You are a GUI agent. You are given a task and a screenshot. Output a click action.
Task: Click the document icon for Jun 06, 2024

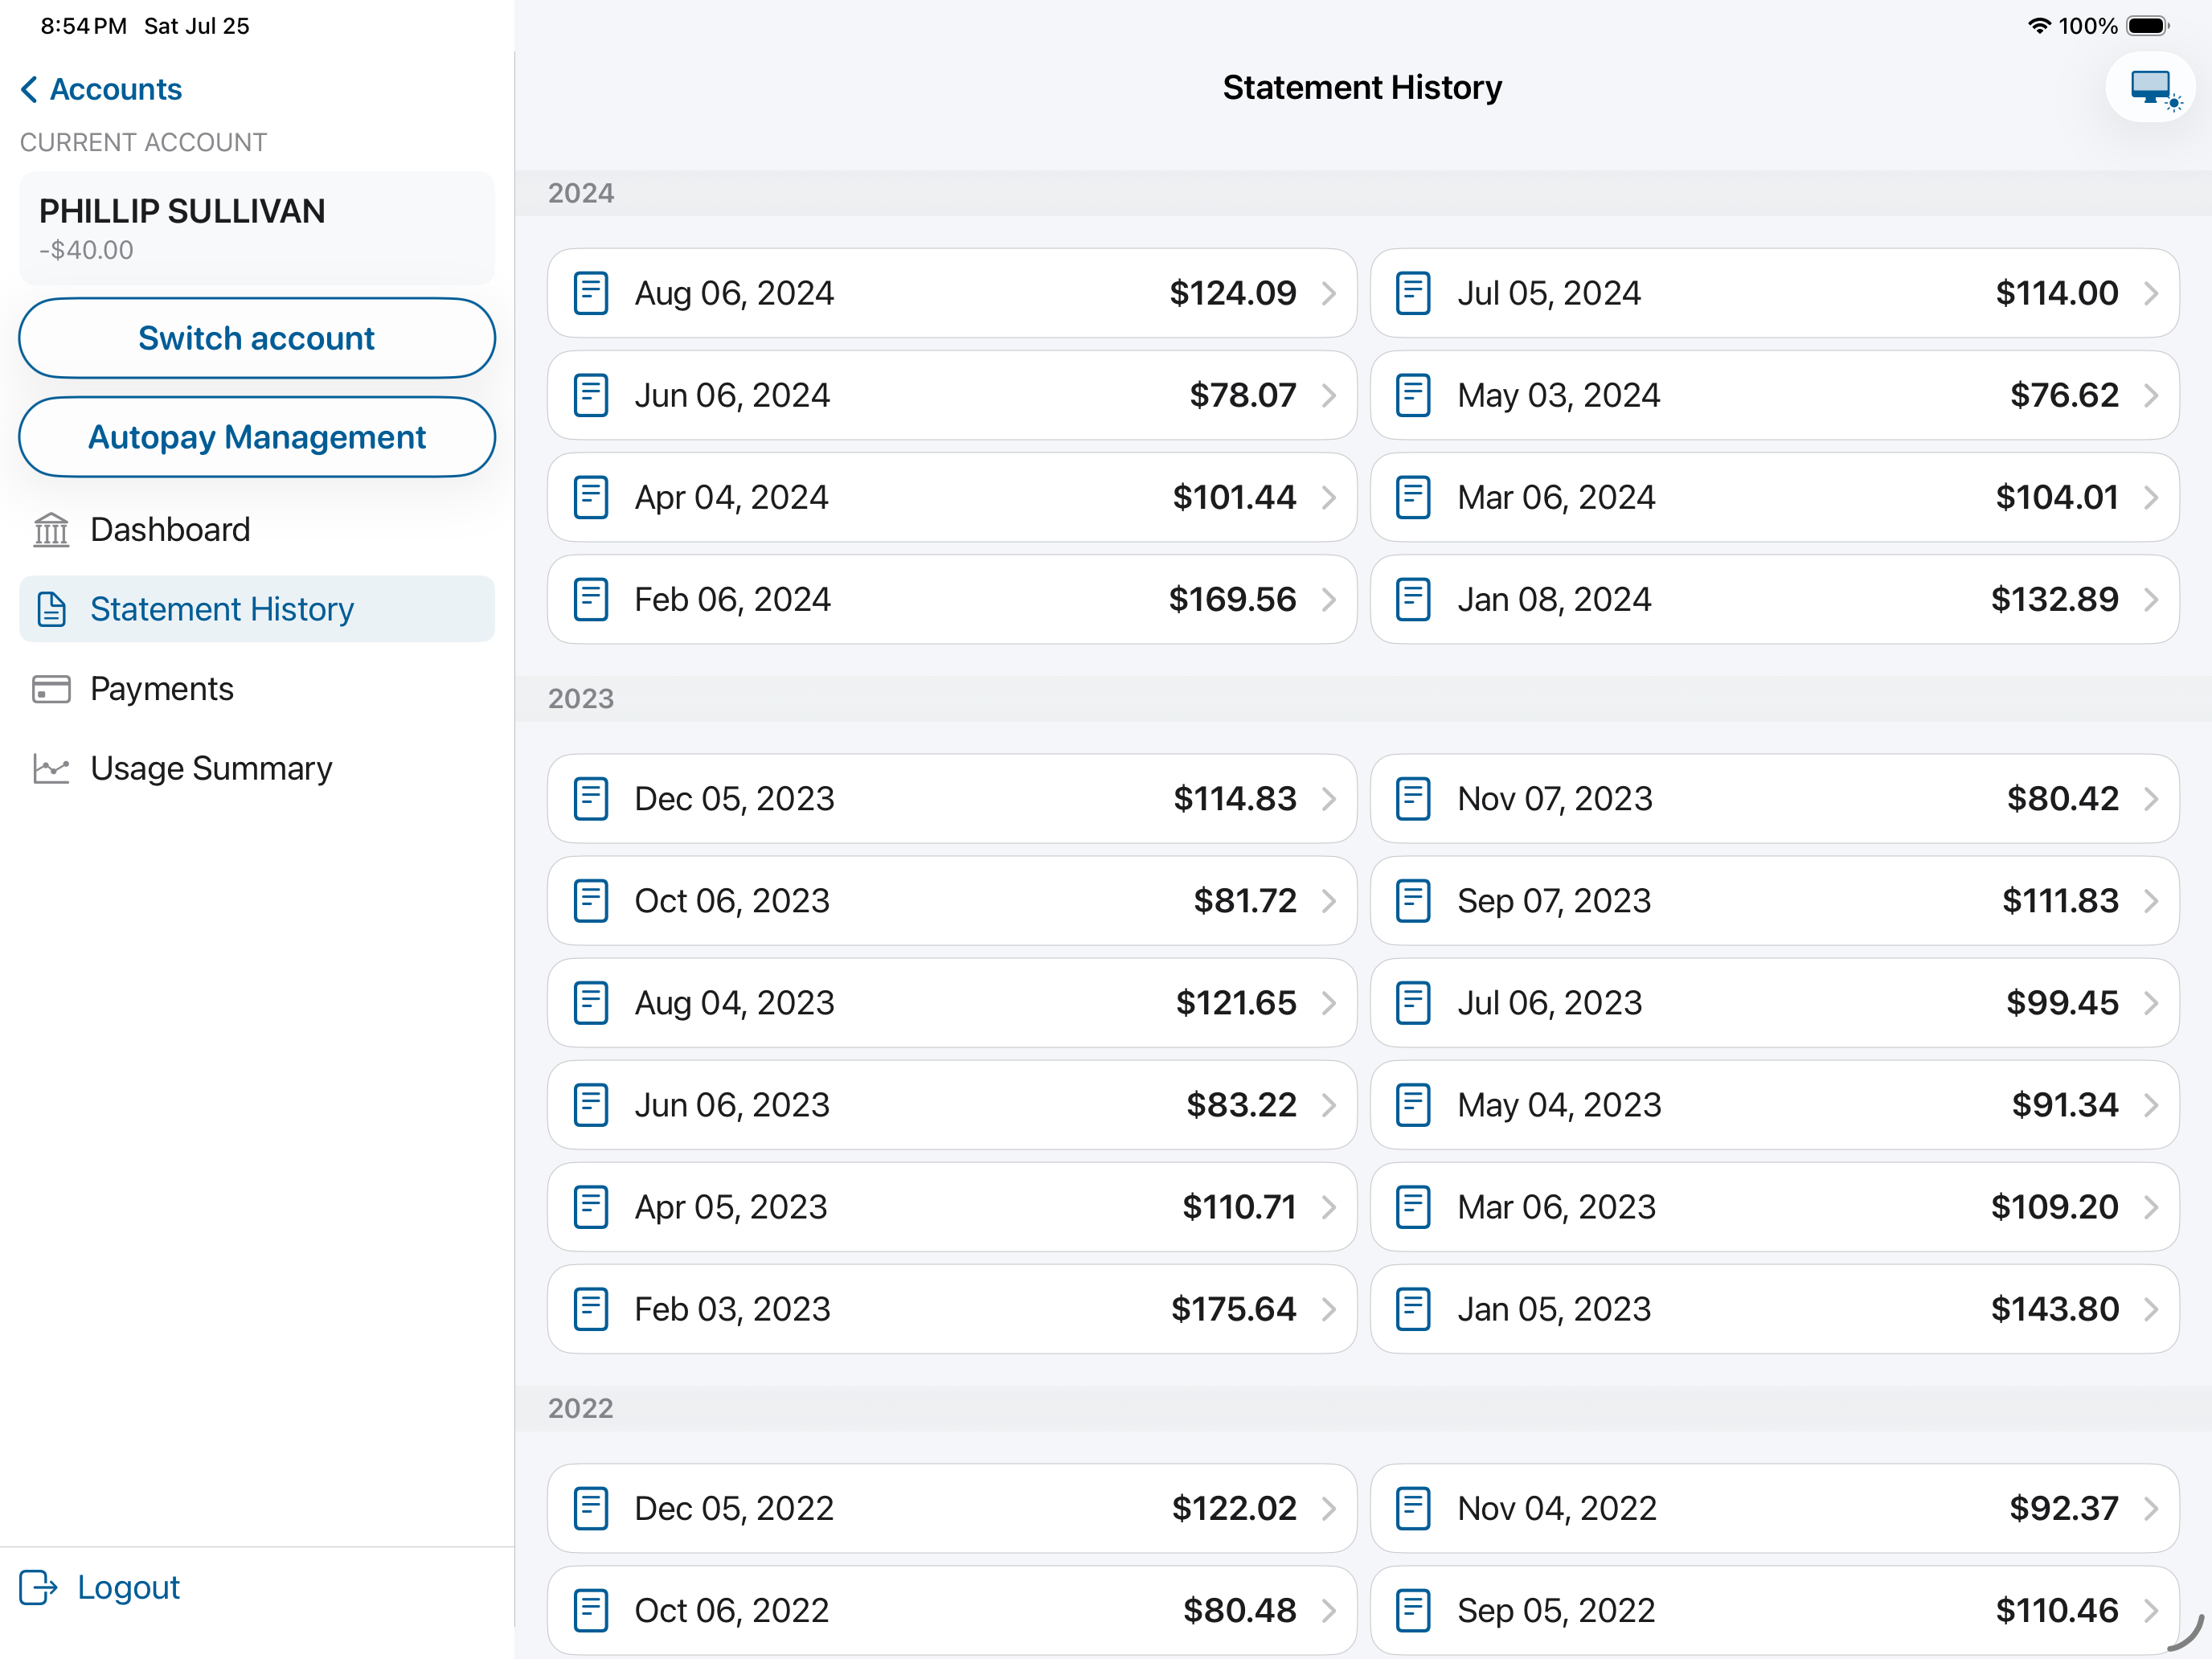tap(591, 395)
